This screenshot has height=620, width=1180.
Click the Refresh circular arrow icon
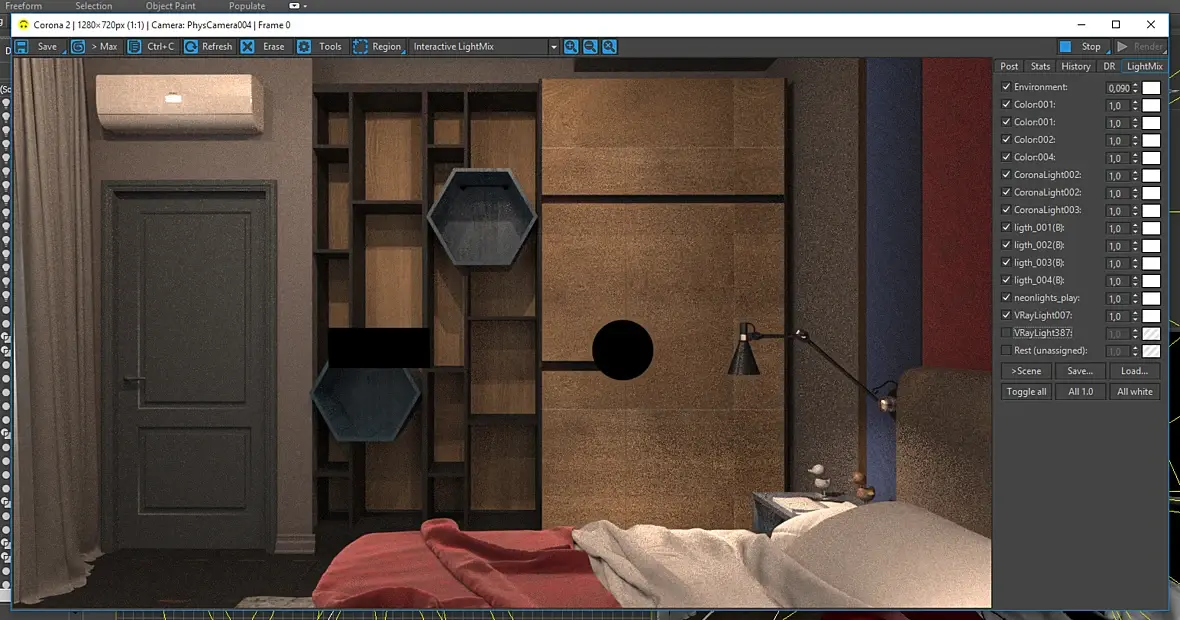[x=191, y=47]
